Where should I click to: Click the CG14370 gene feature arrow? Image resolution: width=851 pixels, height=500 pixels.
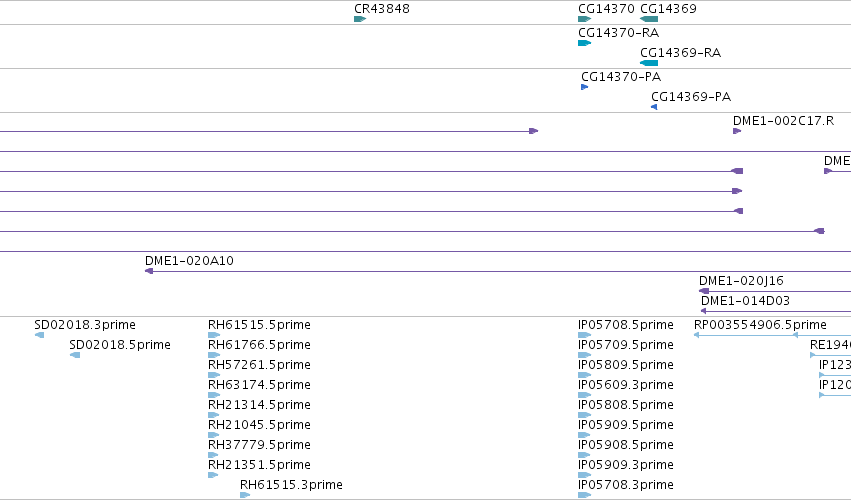click(x=585, y=19)
